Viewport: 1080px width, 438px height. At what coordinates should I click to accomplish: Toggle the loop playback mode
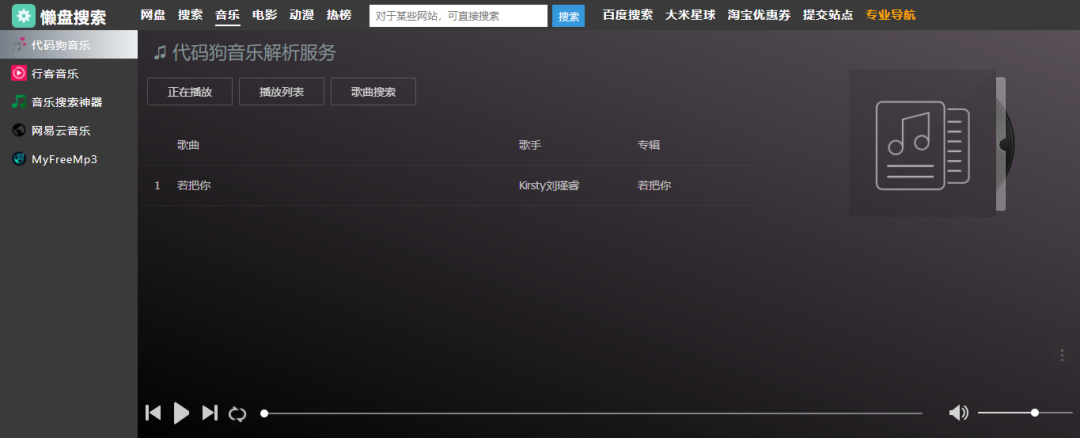point(237,414)
